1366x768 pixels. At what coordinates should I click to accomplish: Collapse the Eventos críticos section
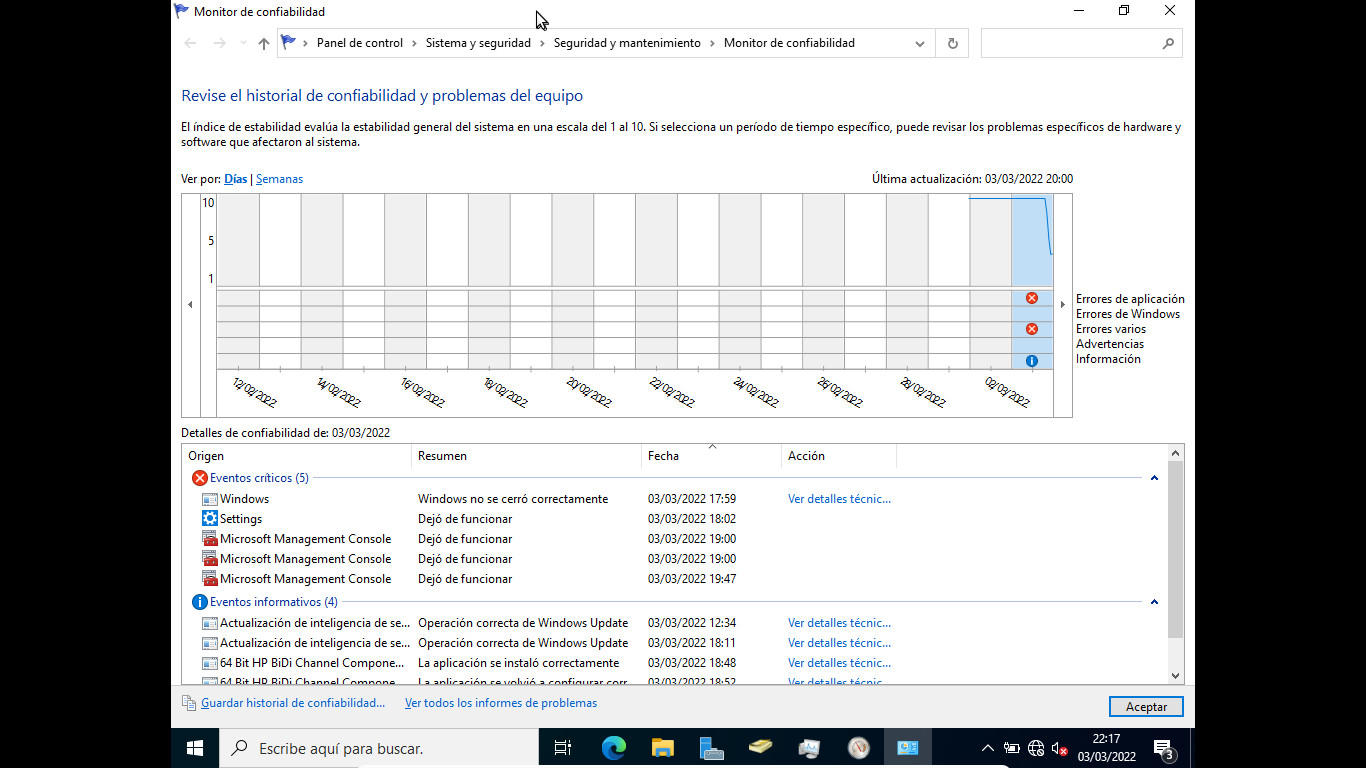1154,477
